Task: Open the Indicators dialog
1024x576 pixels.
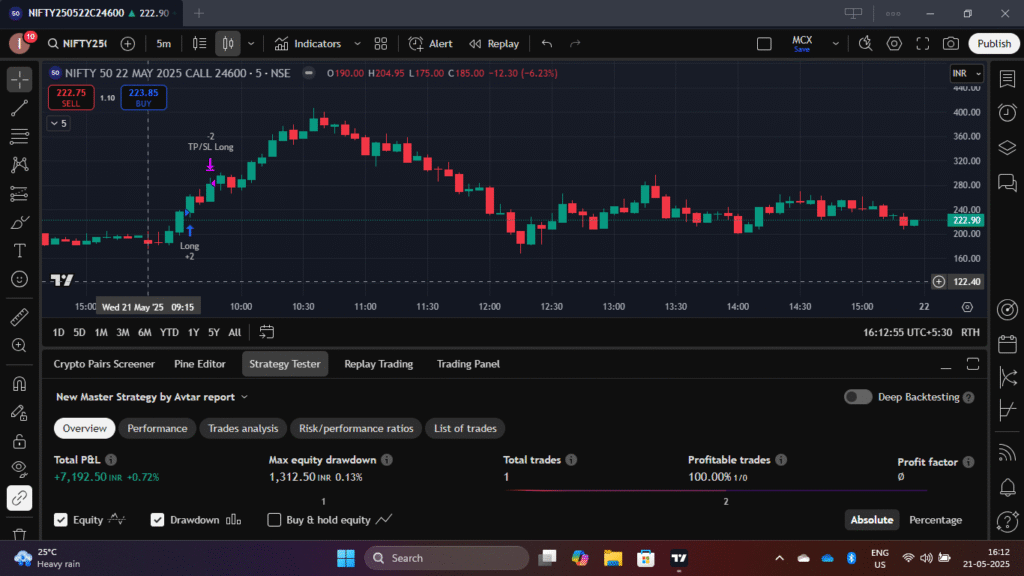Action: [x=308, y=44]
